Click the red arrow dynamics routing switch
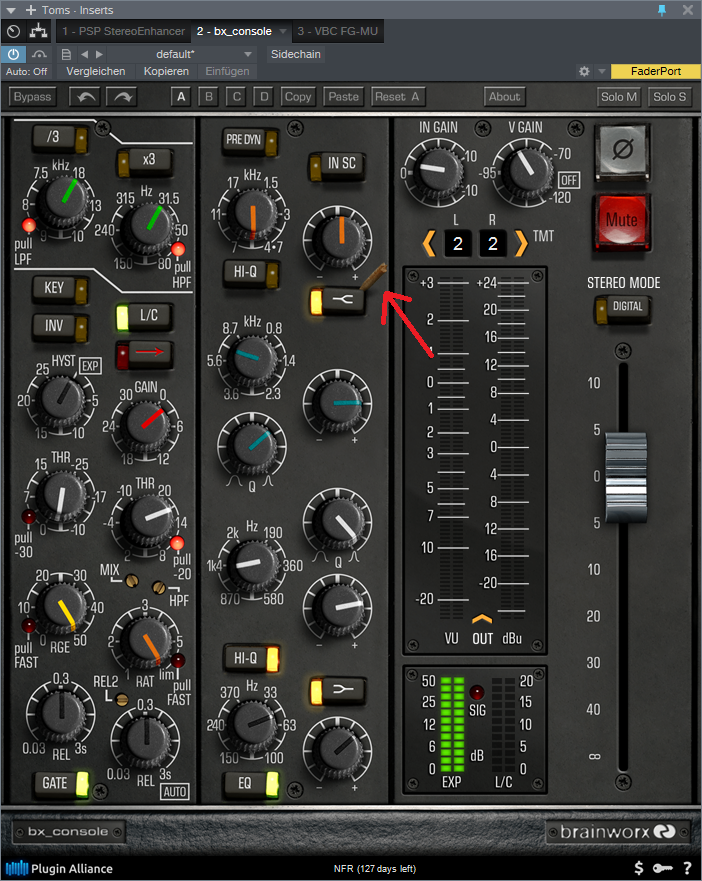 pyautogui.click(x=144, y=353)
